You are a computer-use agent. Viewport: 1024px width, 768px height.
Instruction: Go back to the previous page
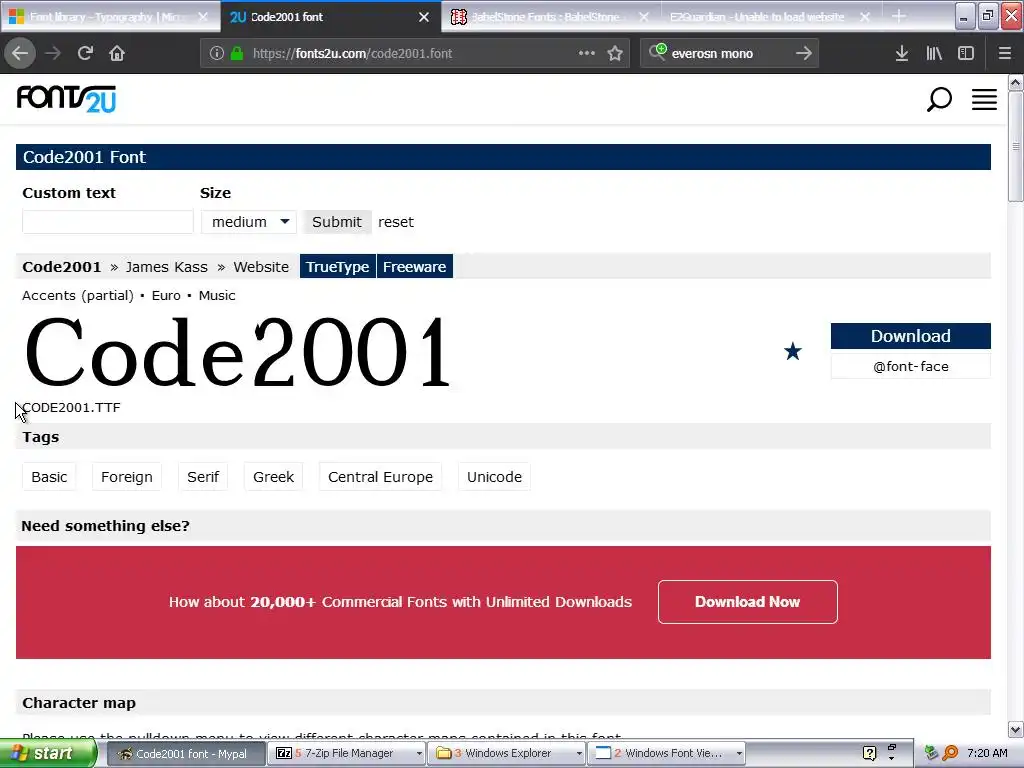pos(20,54)
